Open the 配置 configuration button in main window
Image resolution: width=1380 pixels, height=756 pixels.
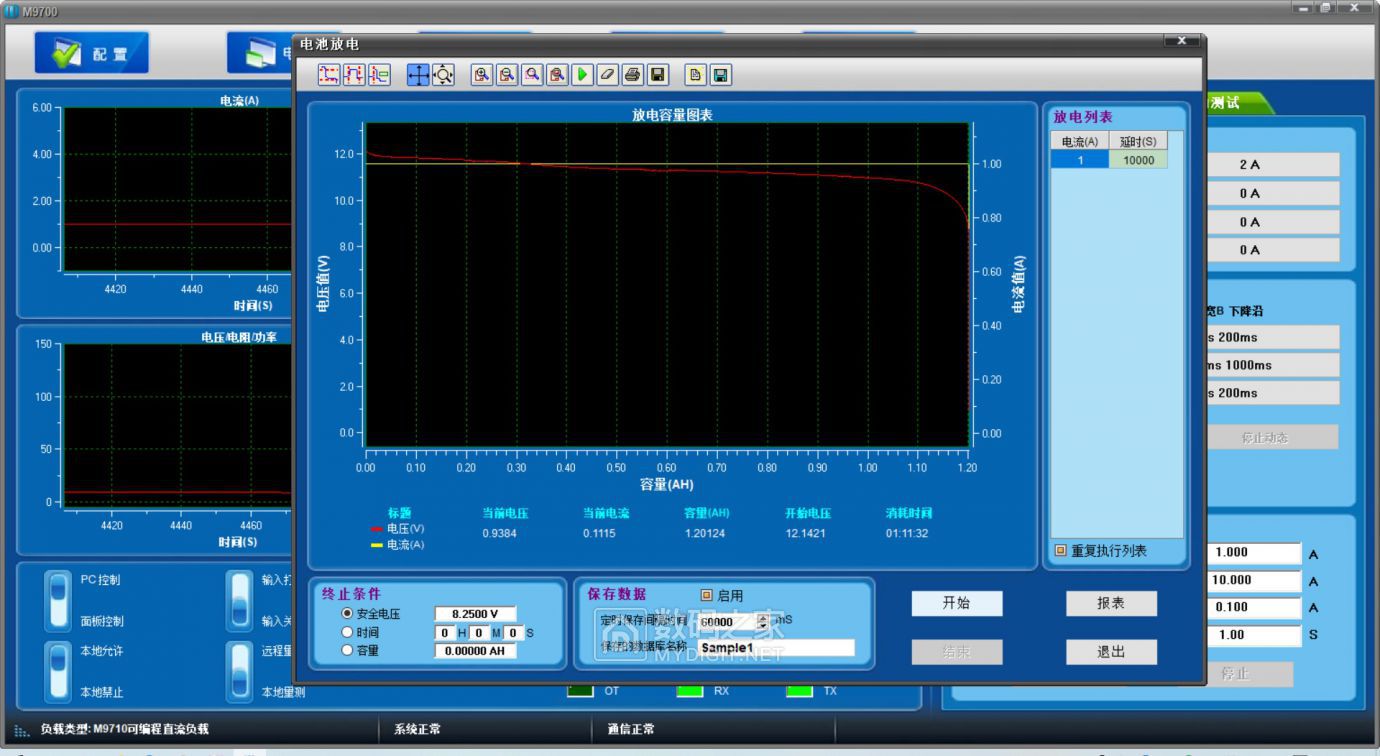click(x=91, y=53)
